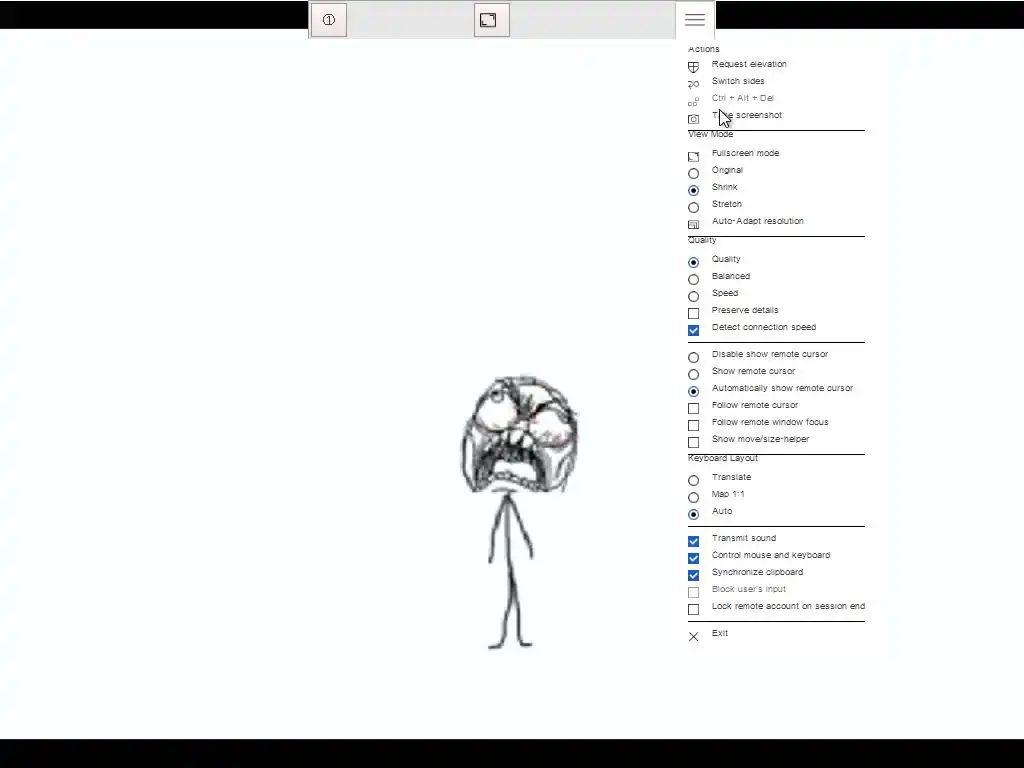1024x768 pixels.
Task: Choose Exit to end the session
Action: click(720, 633)
